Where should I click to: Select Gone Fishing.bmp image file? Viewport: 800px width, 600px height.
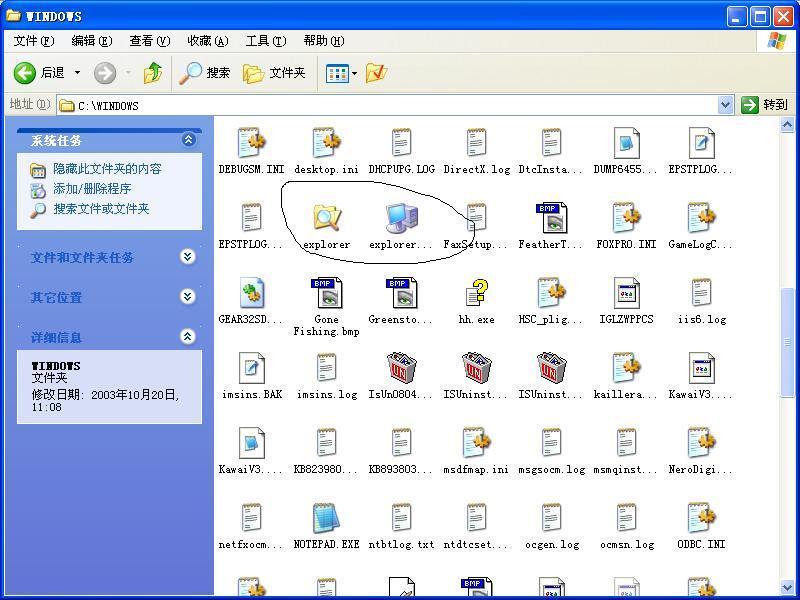(x=327, y=306)
